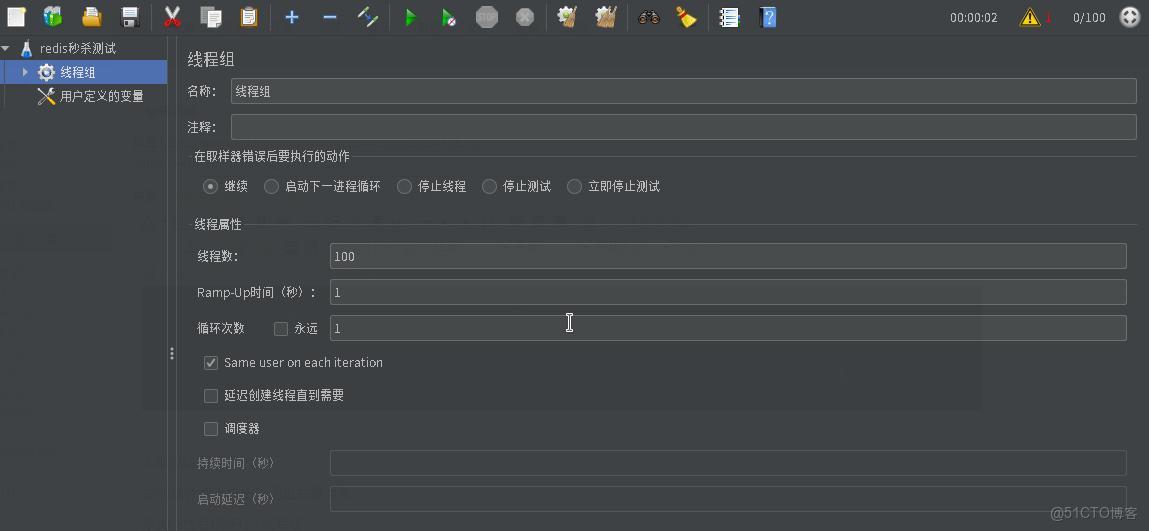Click the 启动延迟（秒） input field
Viewport: 1149px width, 531px height.
pyautogui.click(x=728, y=498)
